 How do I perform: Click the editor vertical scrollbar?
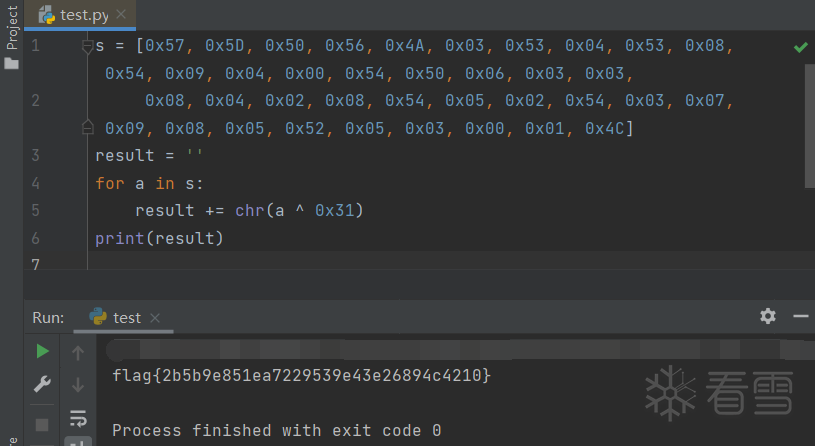(x=808, y=120)
